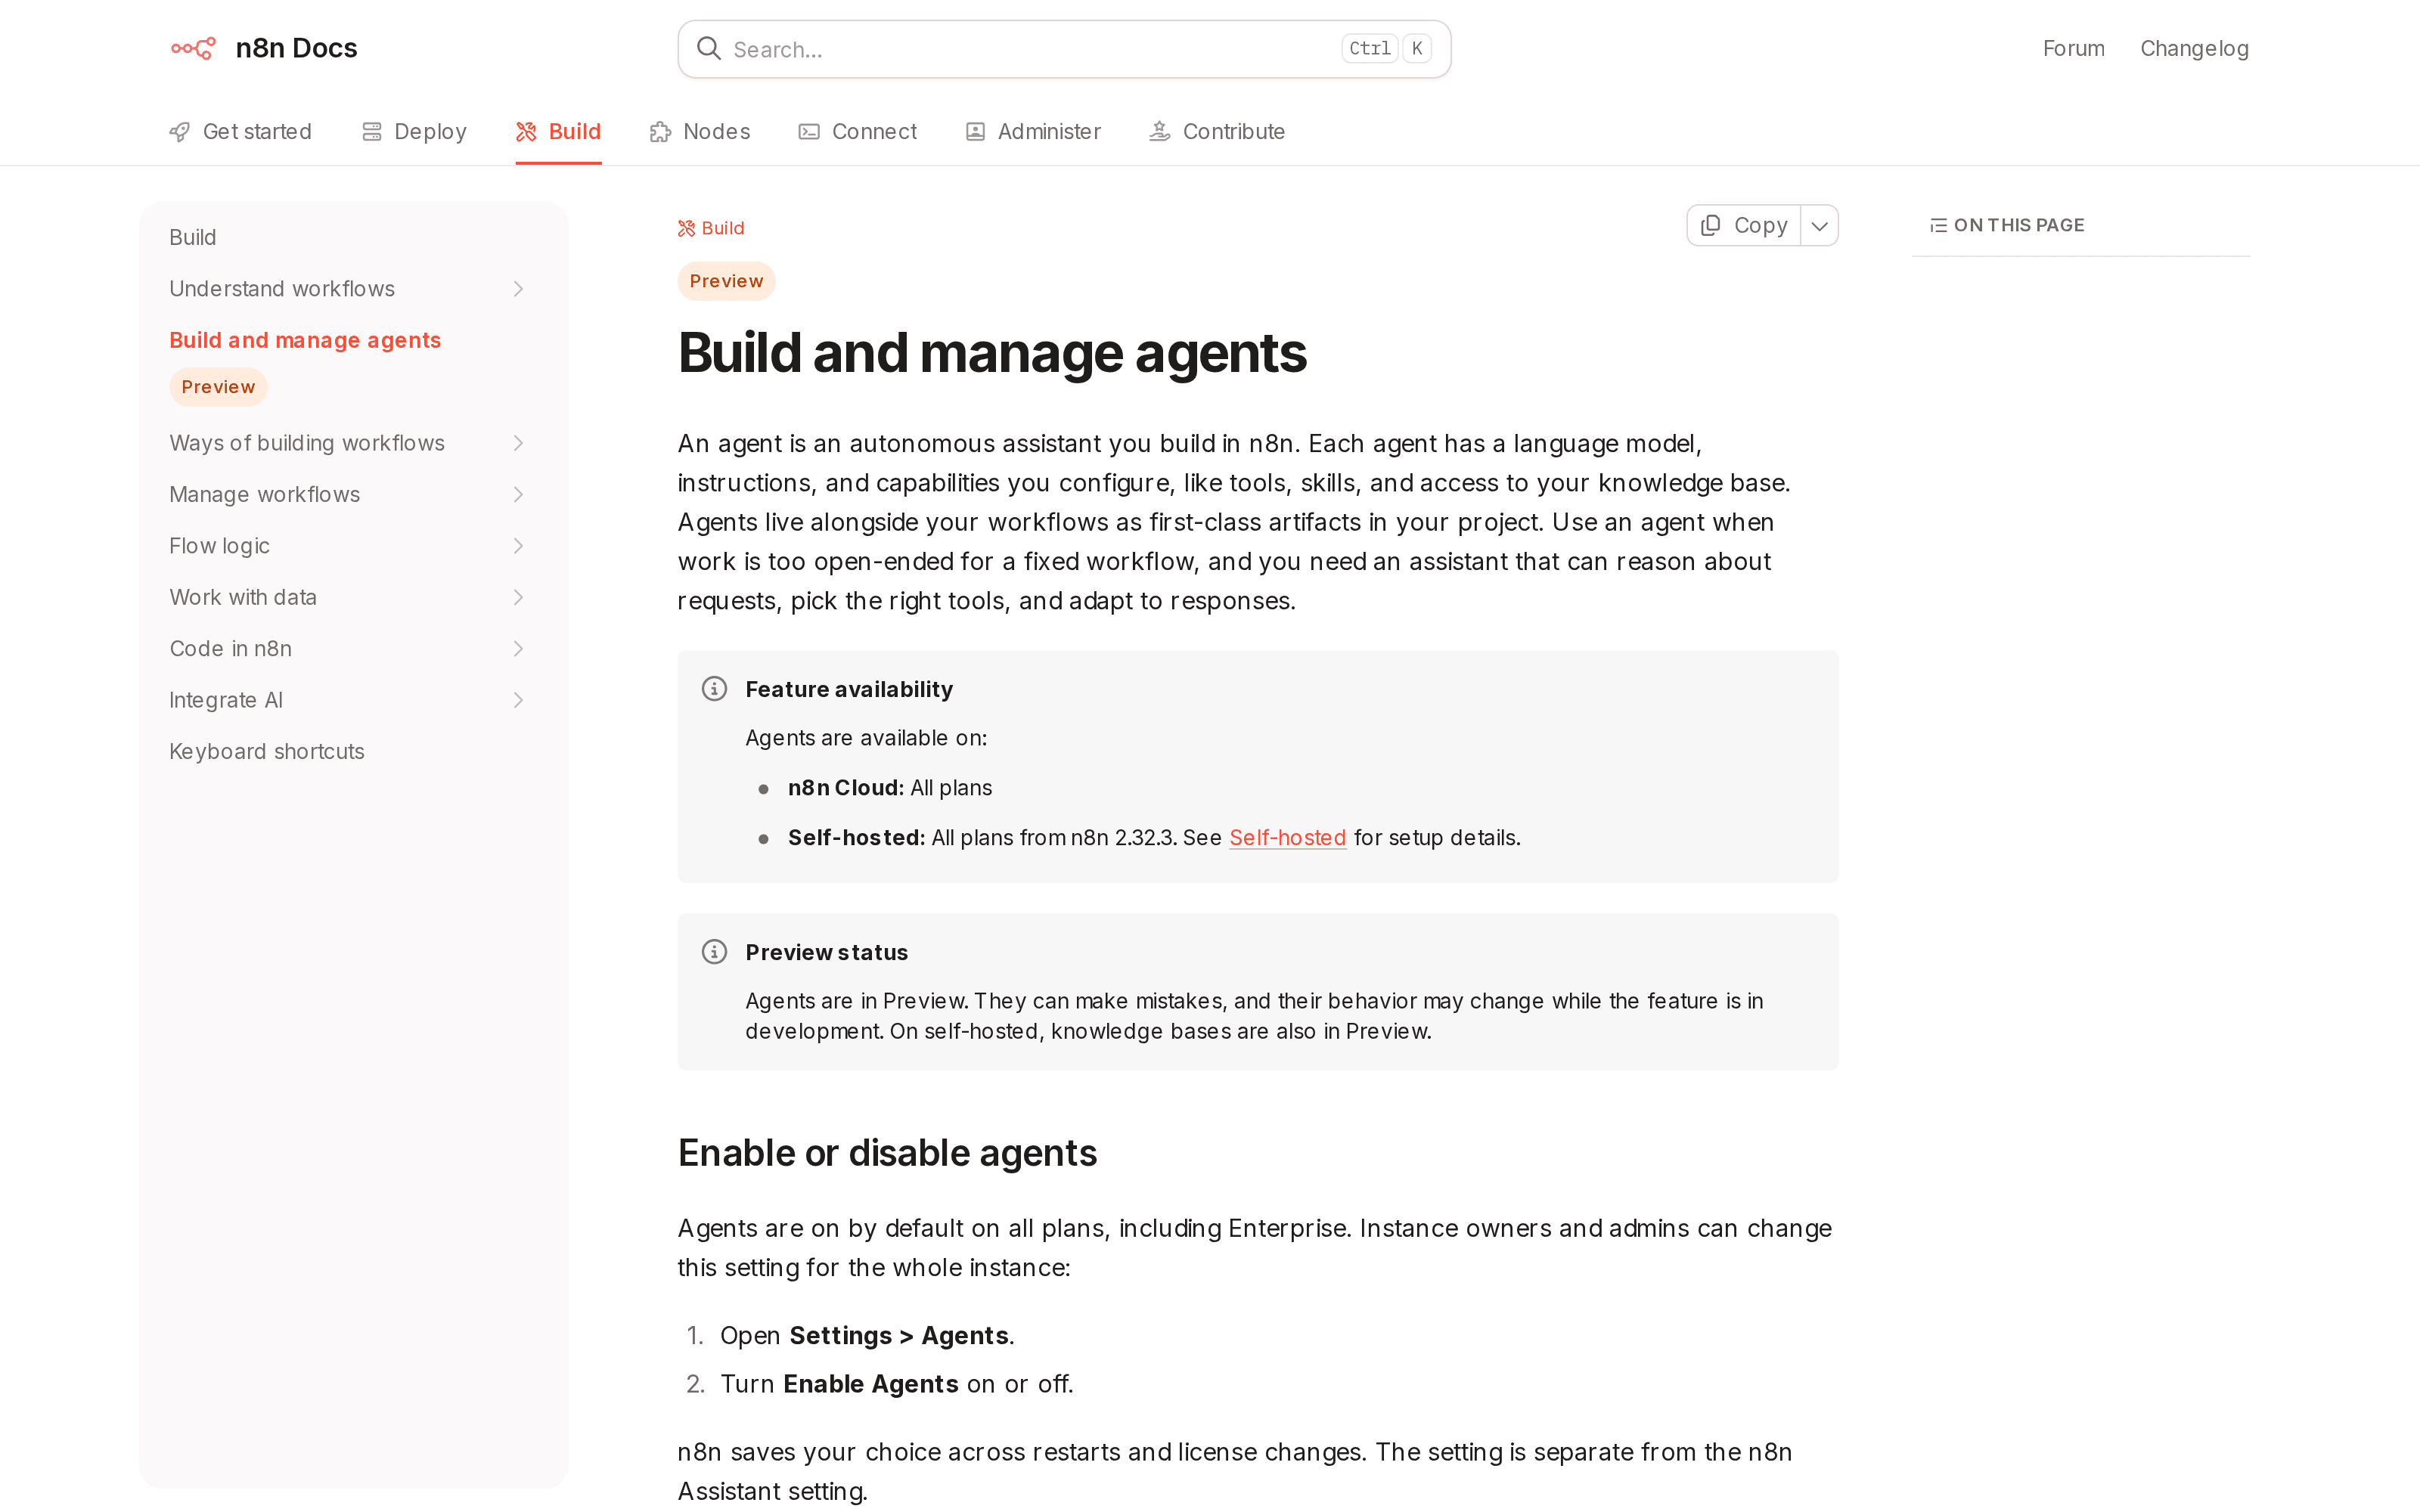Click the Get started rocket icon

tap(180, 132)
